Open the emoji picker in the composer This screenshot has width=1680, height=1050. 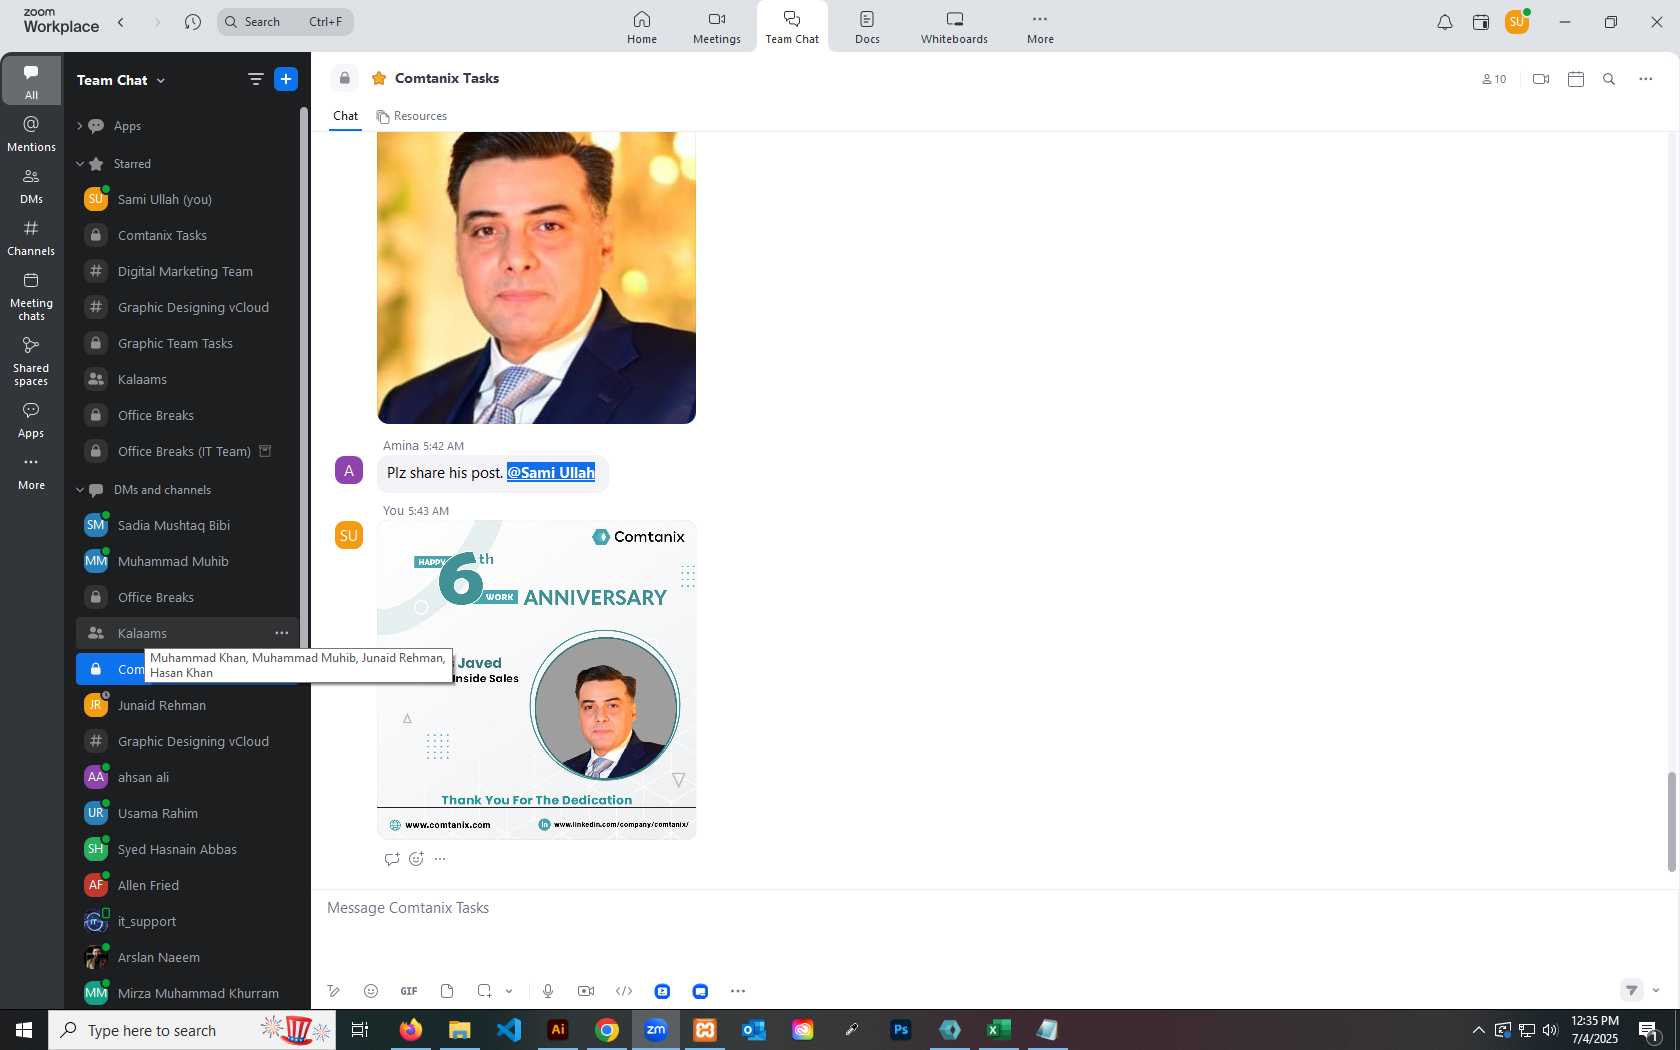371,991
